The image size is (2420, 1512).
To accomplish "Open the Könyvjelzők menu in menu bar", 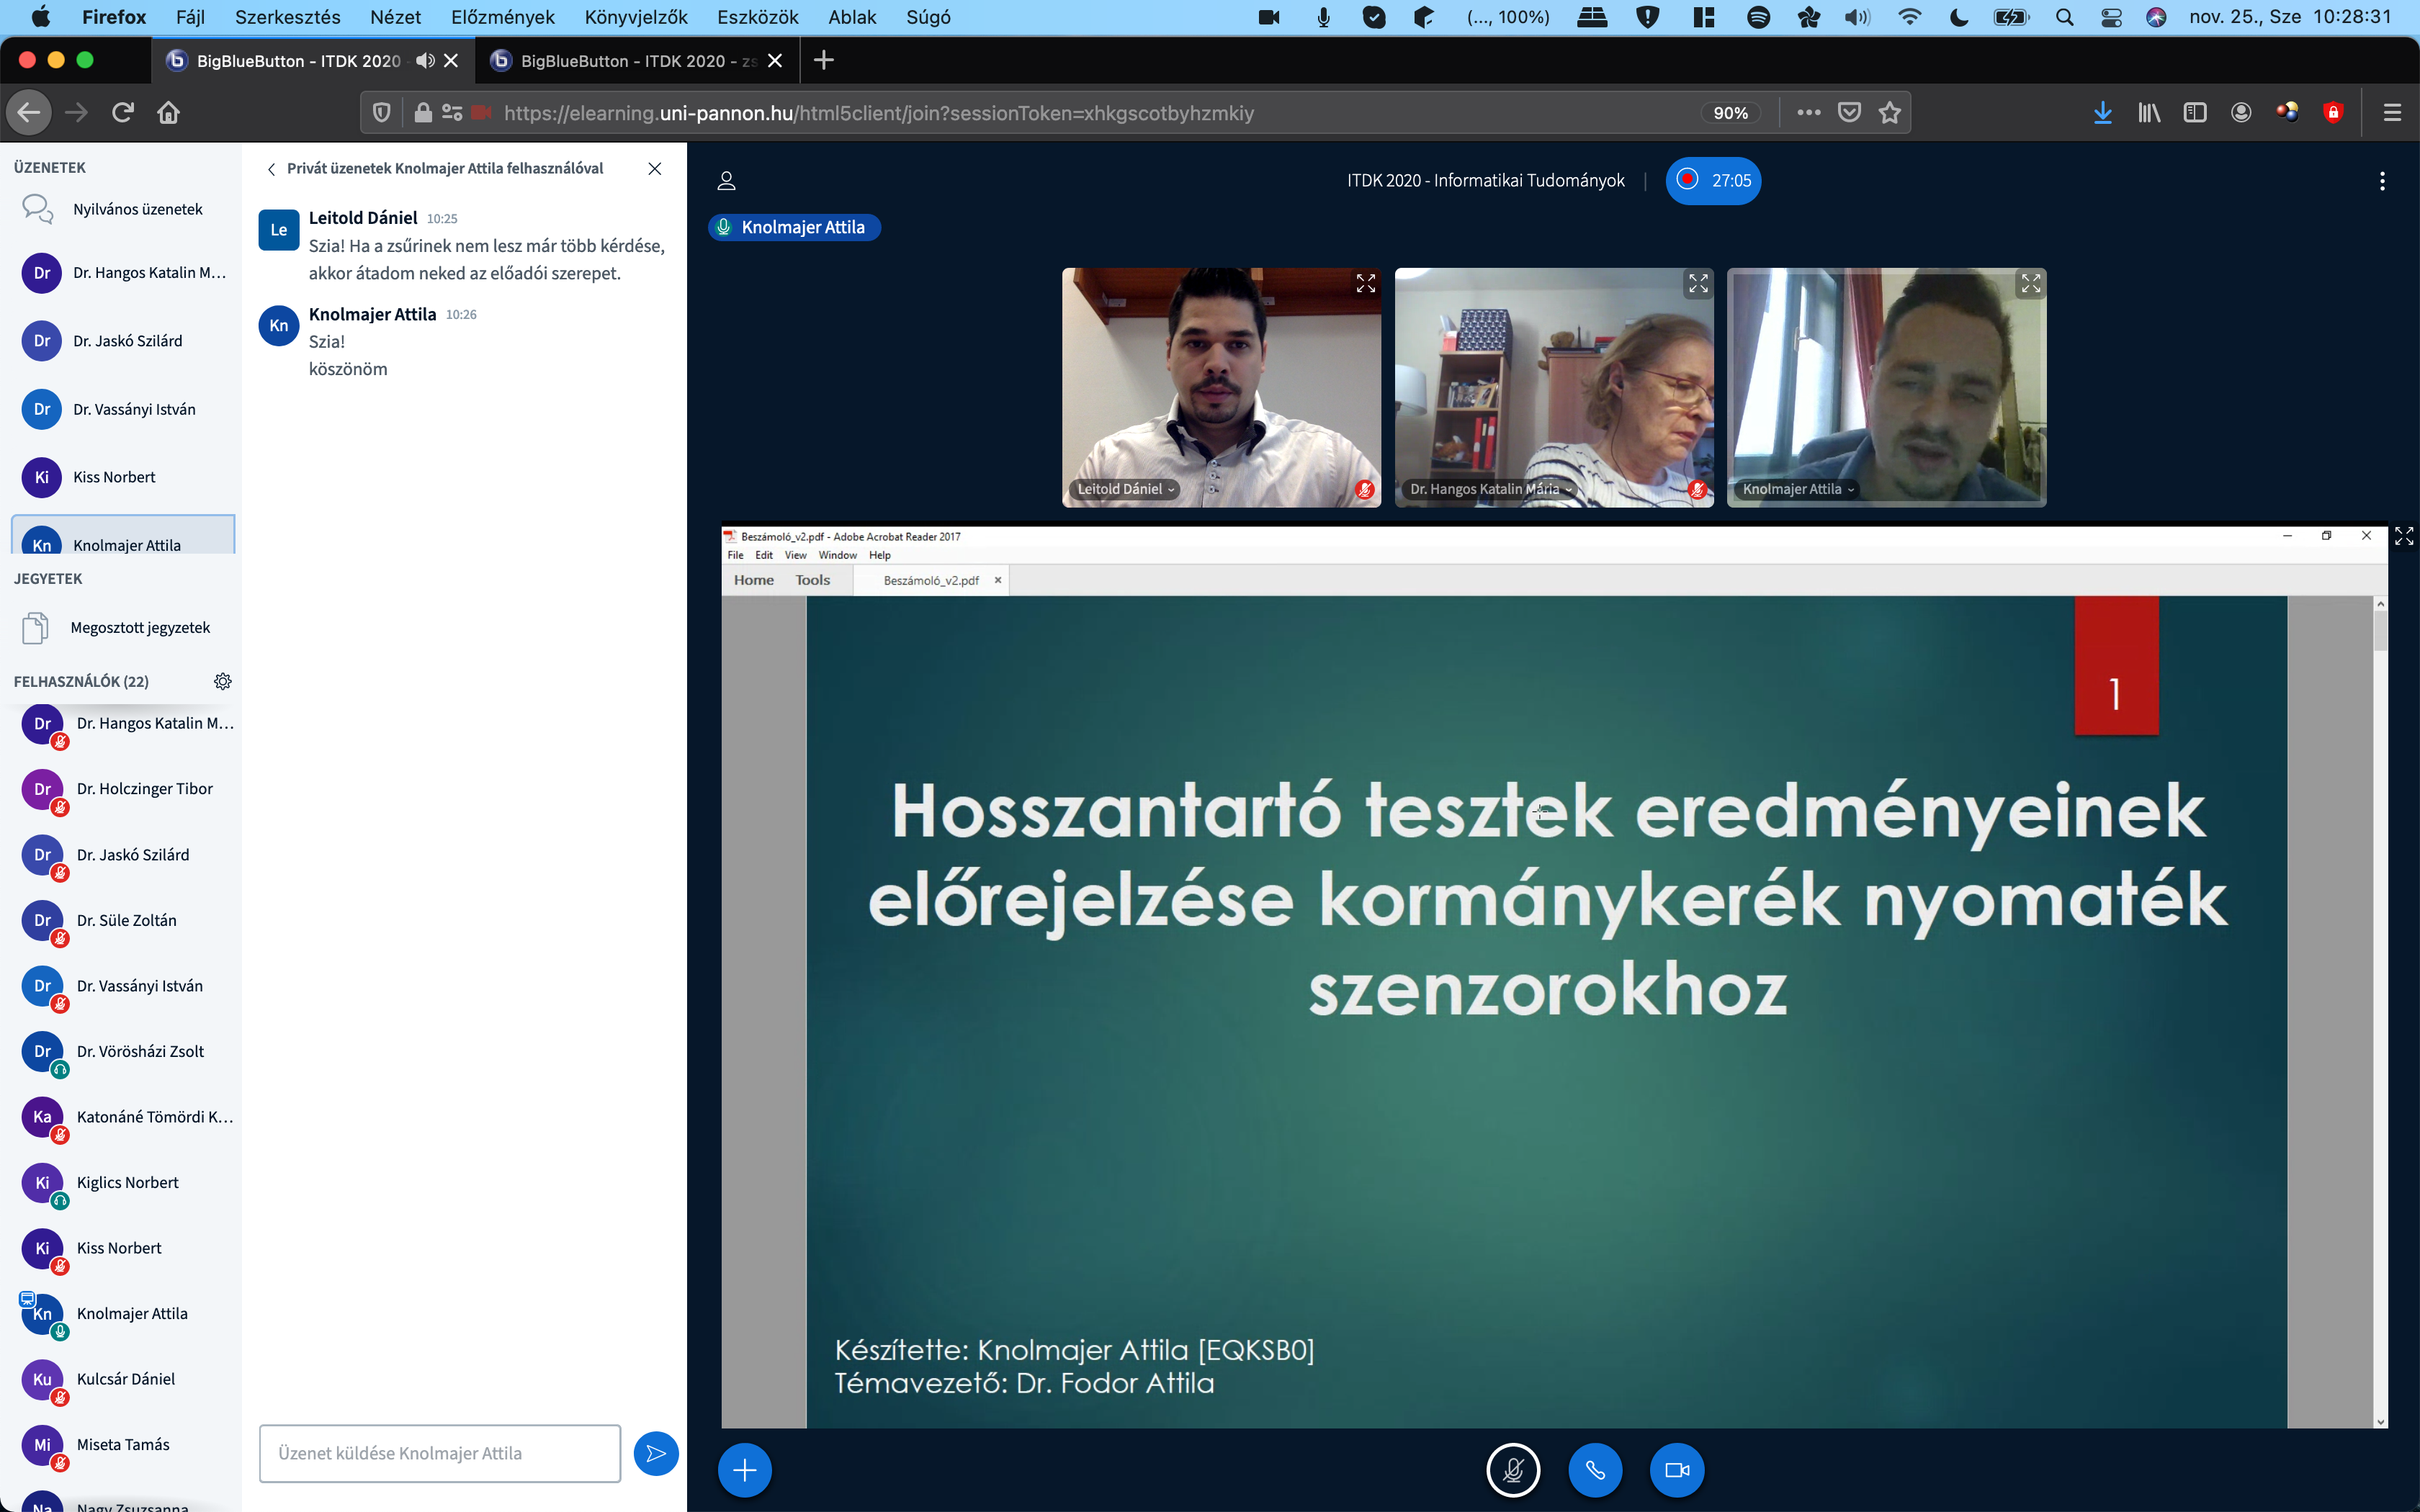I will coord(635,17).
